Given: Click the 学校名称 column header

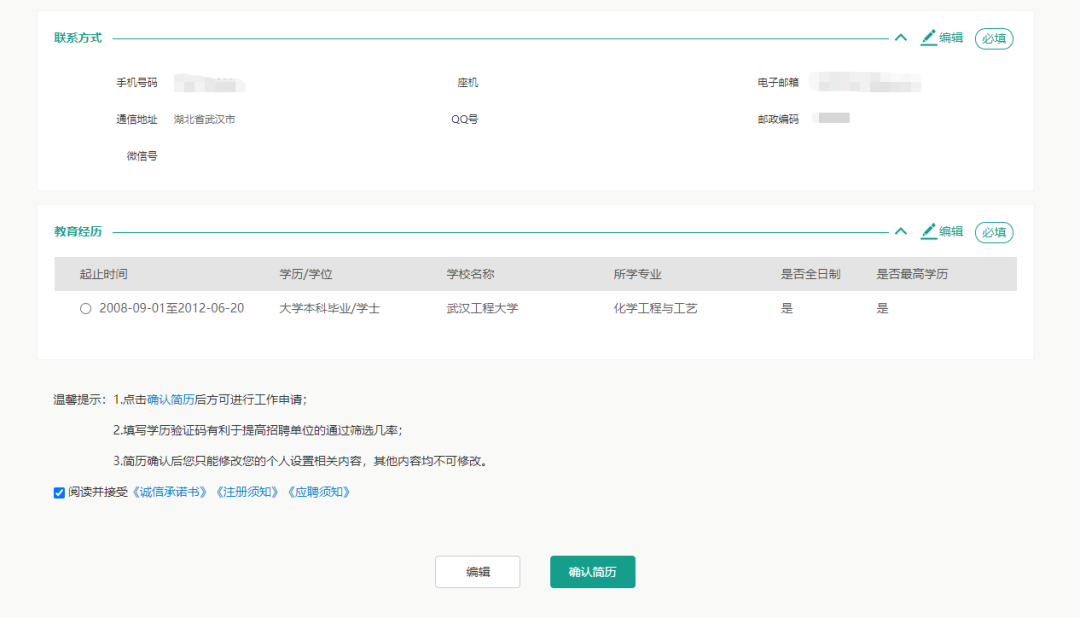Looking at the screenshot, I should tap(470, 274).
